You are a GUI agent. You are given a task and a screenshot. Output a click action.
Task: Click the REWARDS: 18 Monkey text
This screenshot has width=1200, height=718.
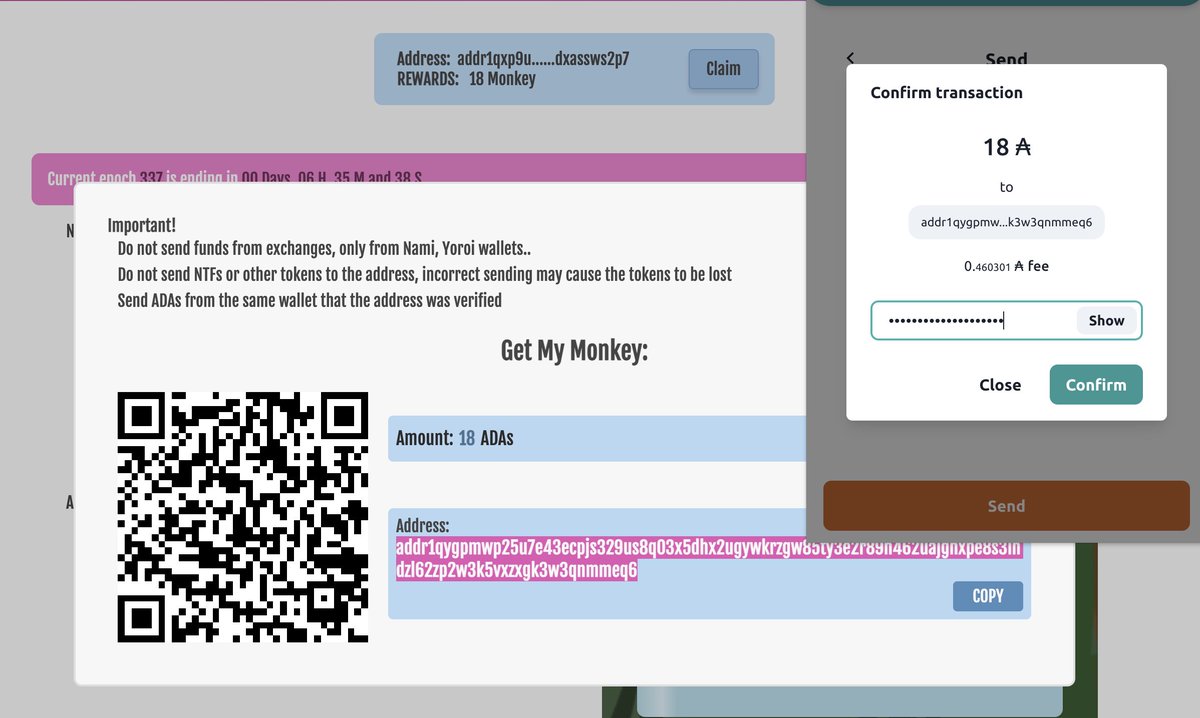[x=466, y=79]
